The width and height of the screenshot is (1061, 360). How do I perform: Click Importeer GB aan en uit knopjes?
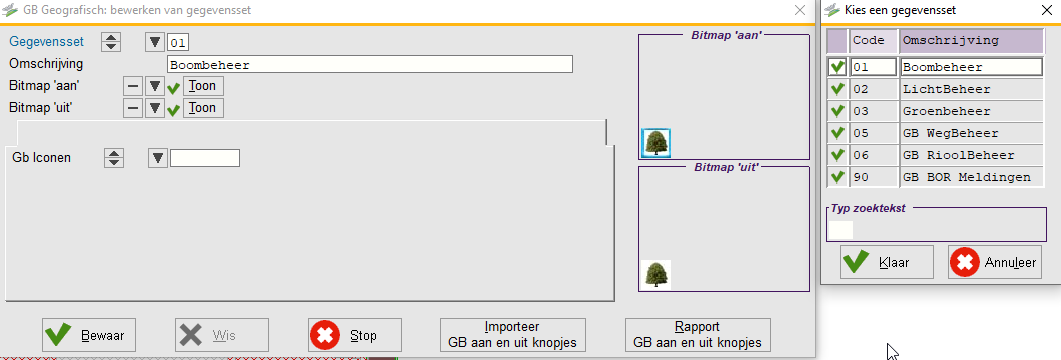(x=512, y=335)
